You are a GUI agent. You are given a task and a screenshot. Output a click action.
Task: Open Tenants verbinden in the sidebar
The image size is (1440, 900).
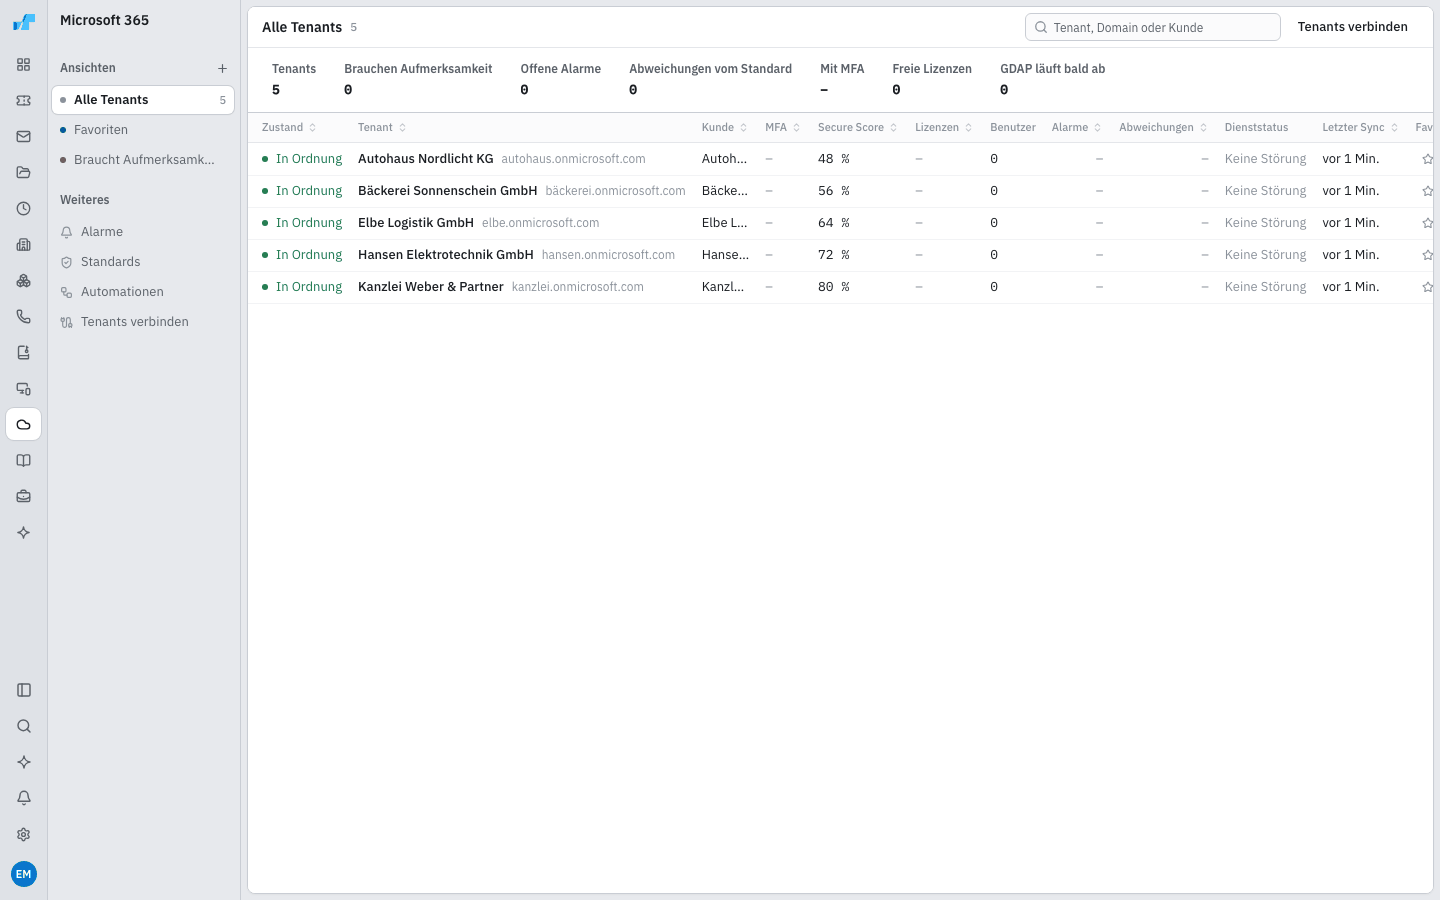(143, 322)
